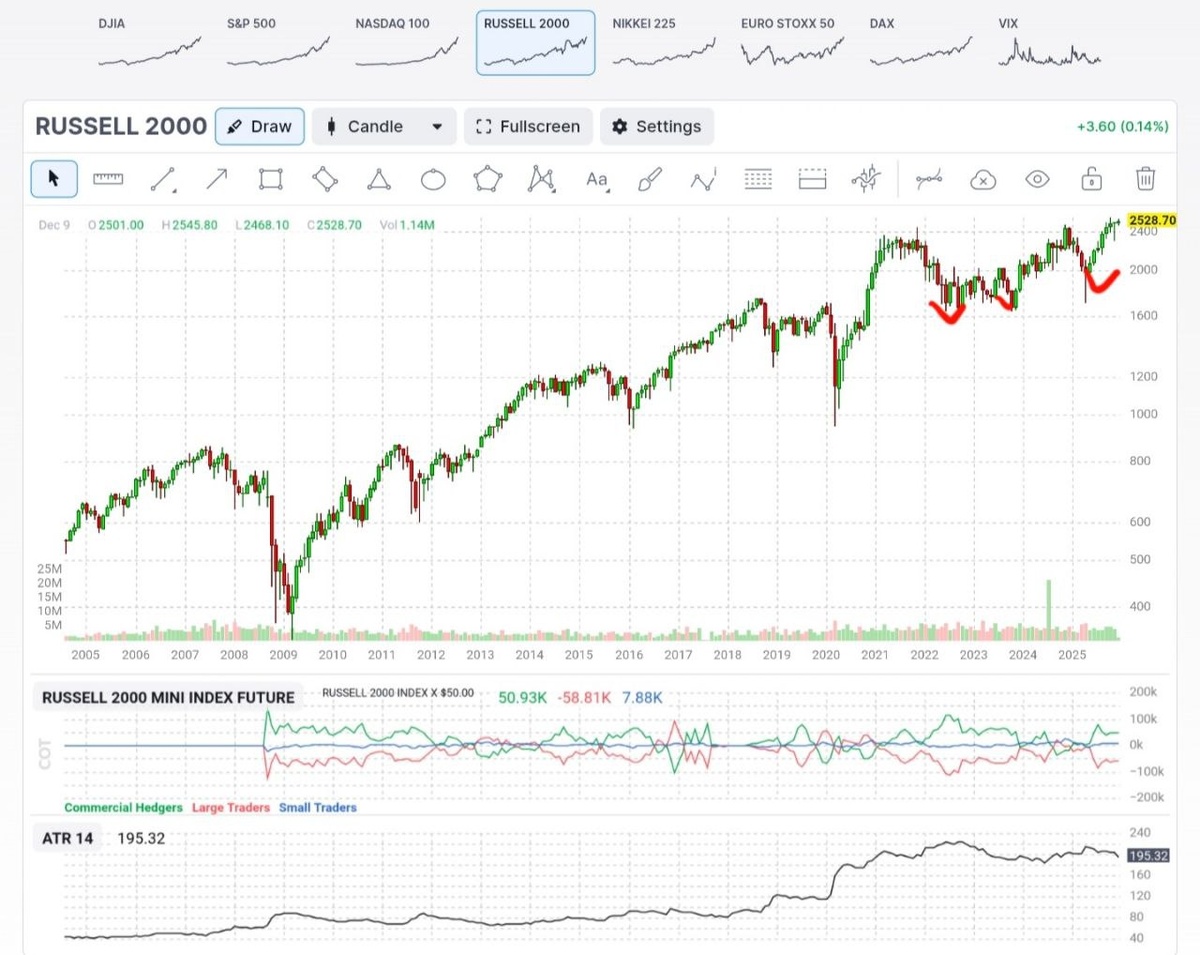This screenshot has height=955, width=1200.
Task: Select the Fibonacci retracement lines tool
Action: coord(759,180)
